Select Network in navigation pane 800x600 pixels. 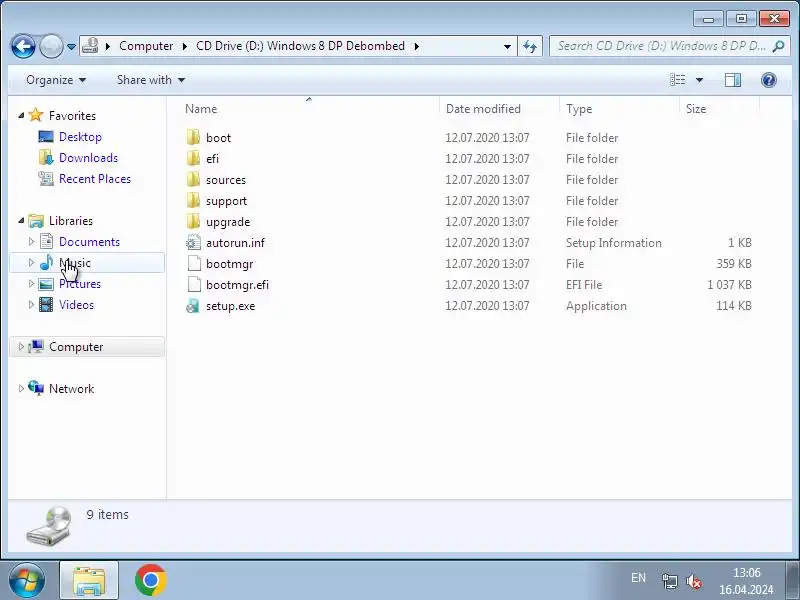click(71, 389)
